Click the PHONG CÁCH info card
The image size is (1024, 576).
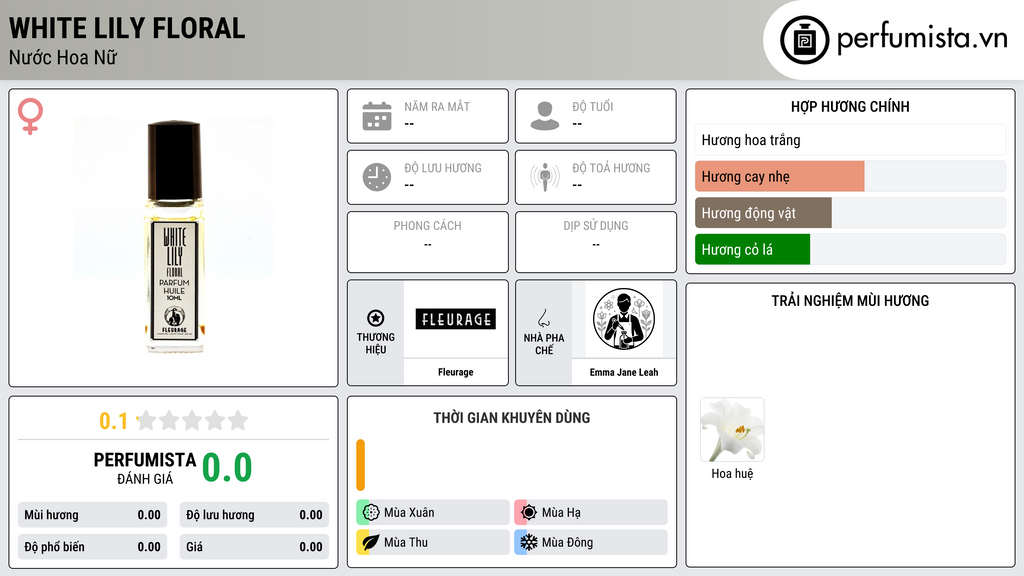tap(428, 242)
